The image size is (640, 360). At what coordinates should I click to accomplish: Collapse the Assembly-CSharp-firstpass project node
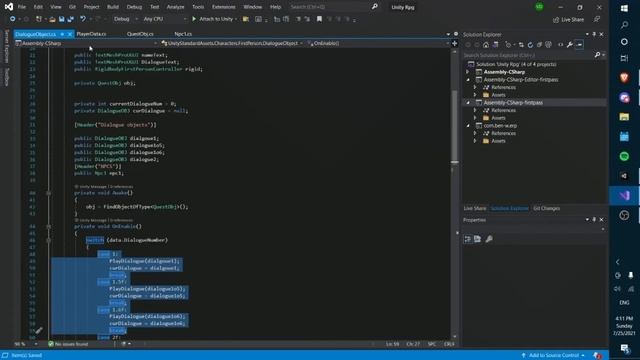click(468, 102)
